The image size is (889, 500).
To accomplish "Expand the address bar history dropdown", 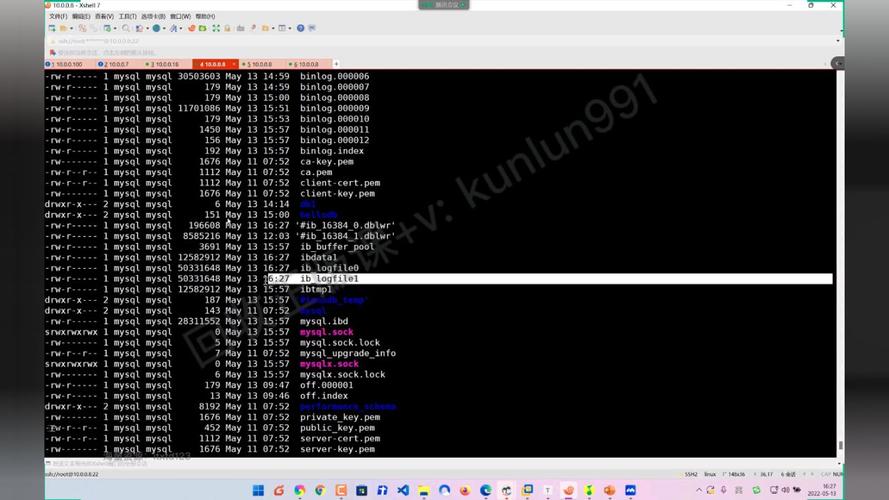I will coord(838,41).
